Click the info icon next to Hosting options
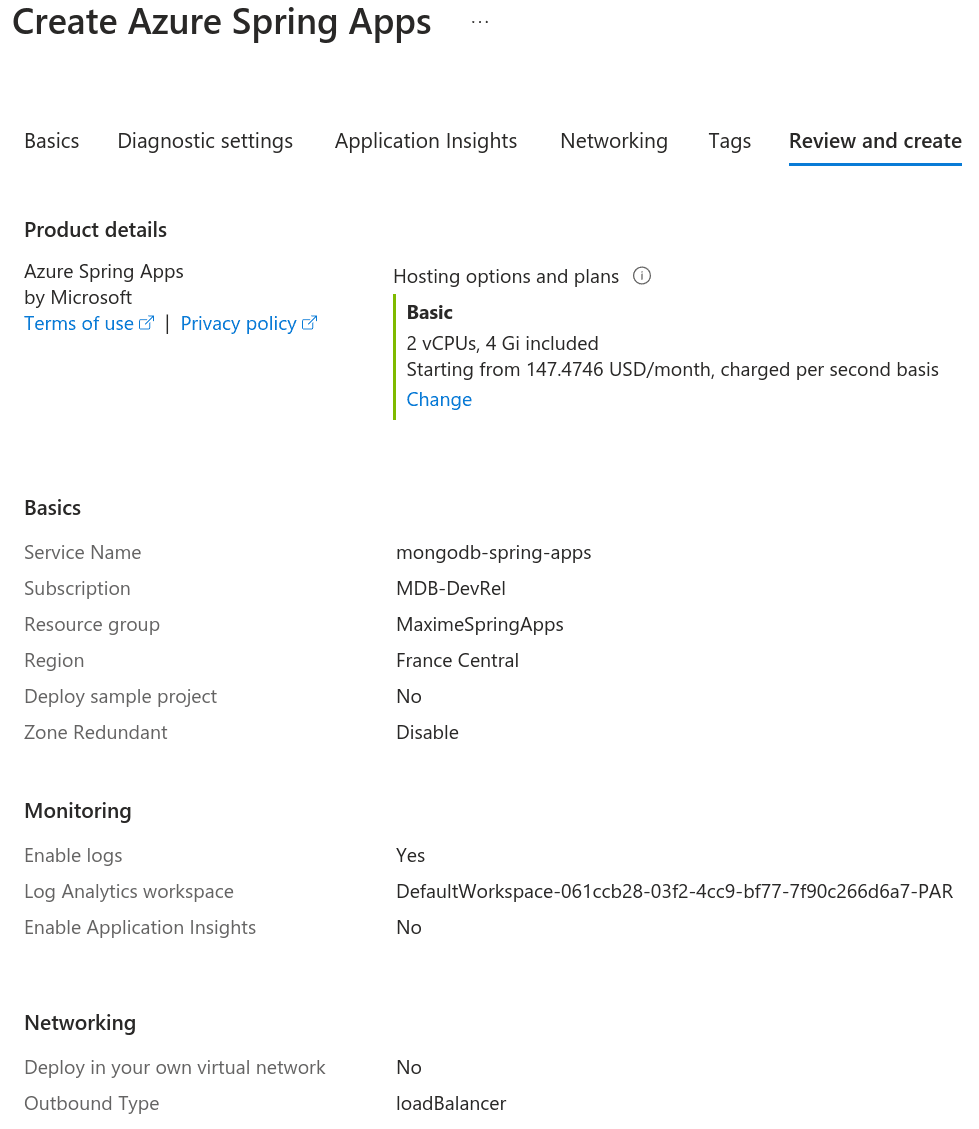Viewport: 979px width, 1129px height. [642, 276]
